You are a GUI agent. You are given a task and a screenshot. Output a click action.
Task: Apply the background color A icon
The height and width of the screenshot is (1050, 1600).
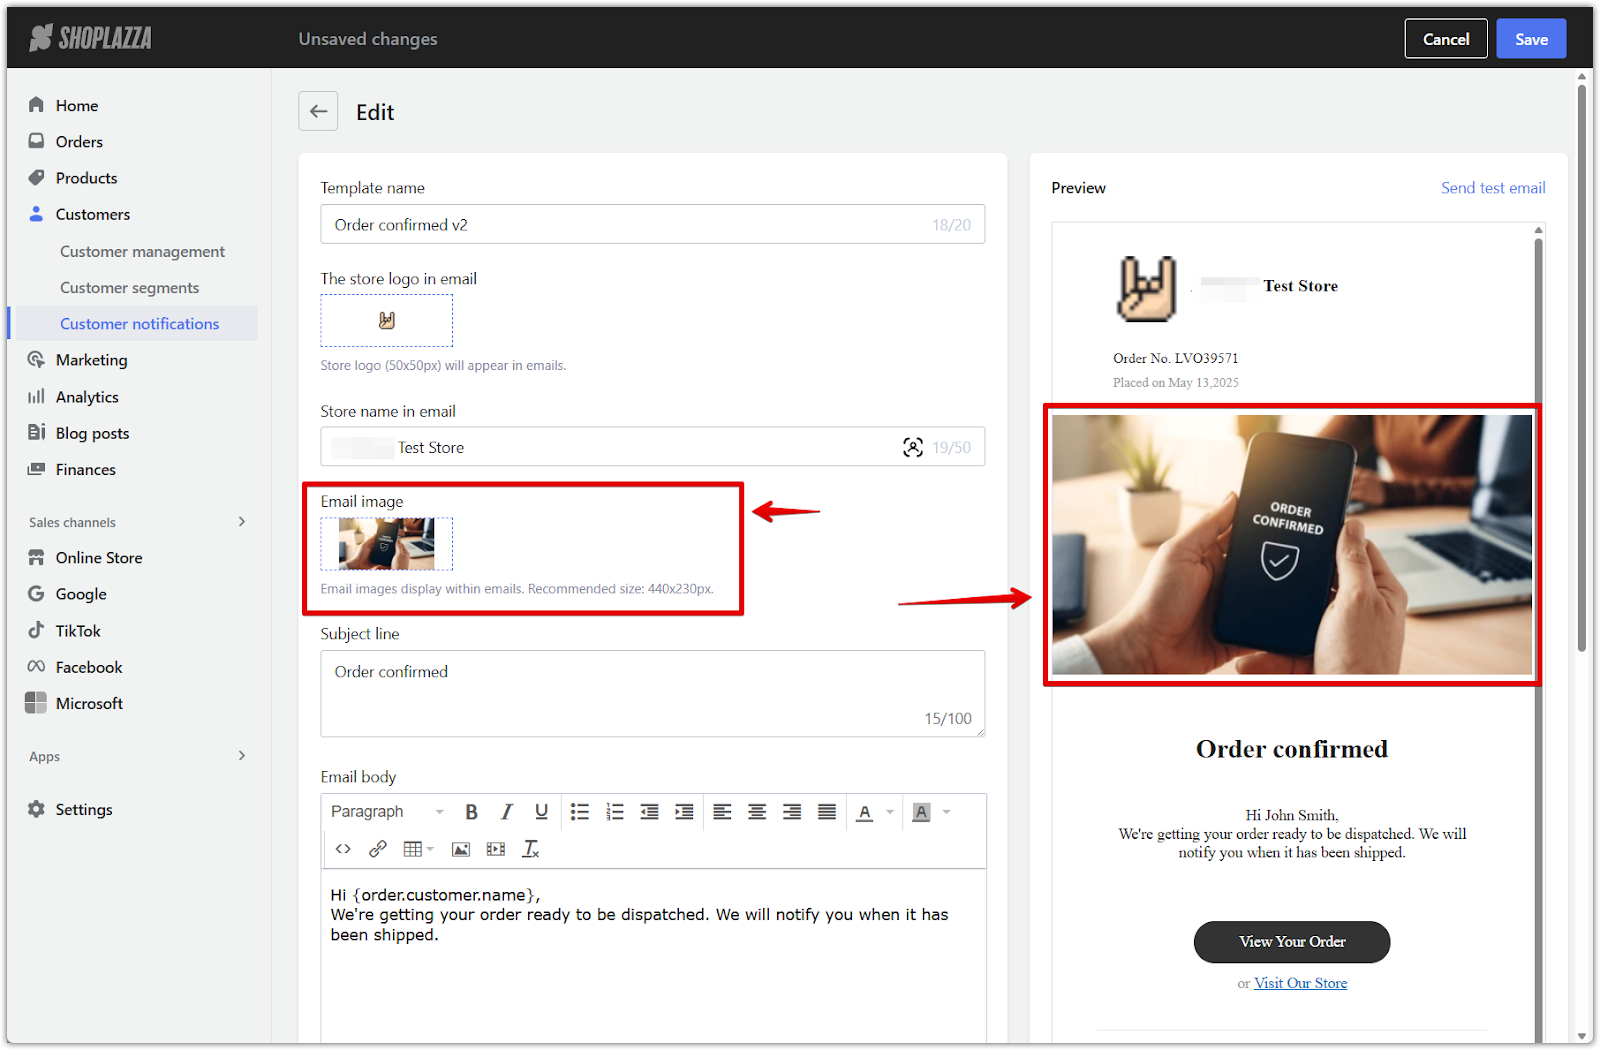(x=922, y=812)
